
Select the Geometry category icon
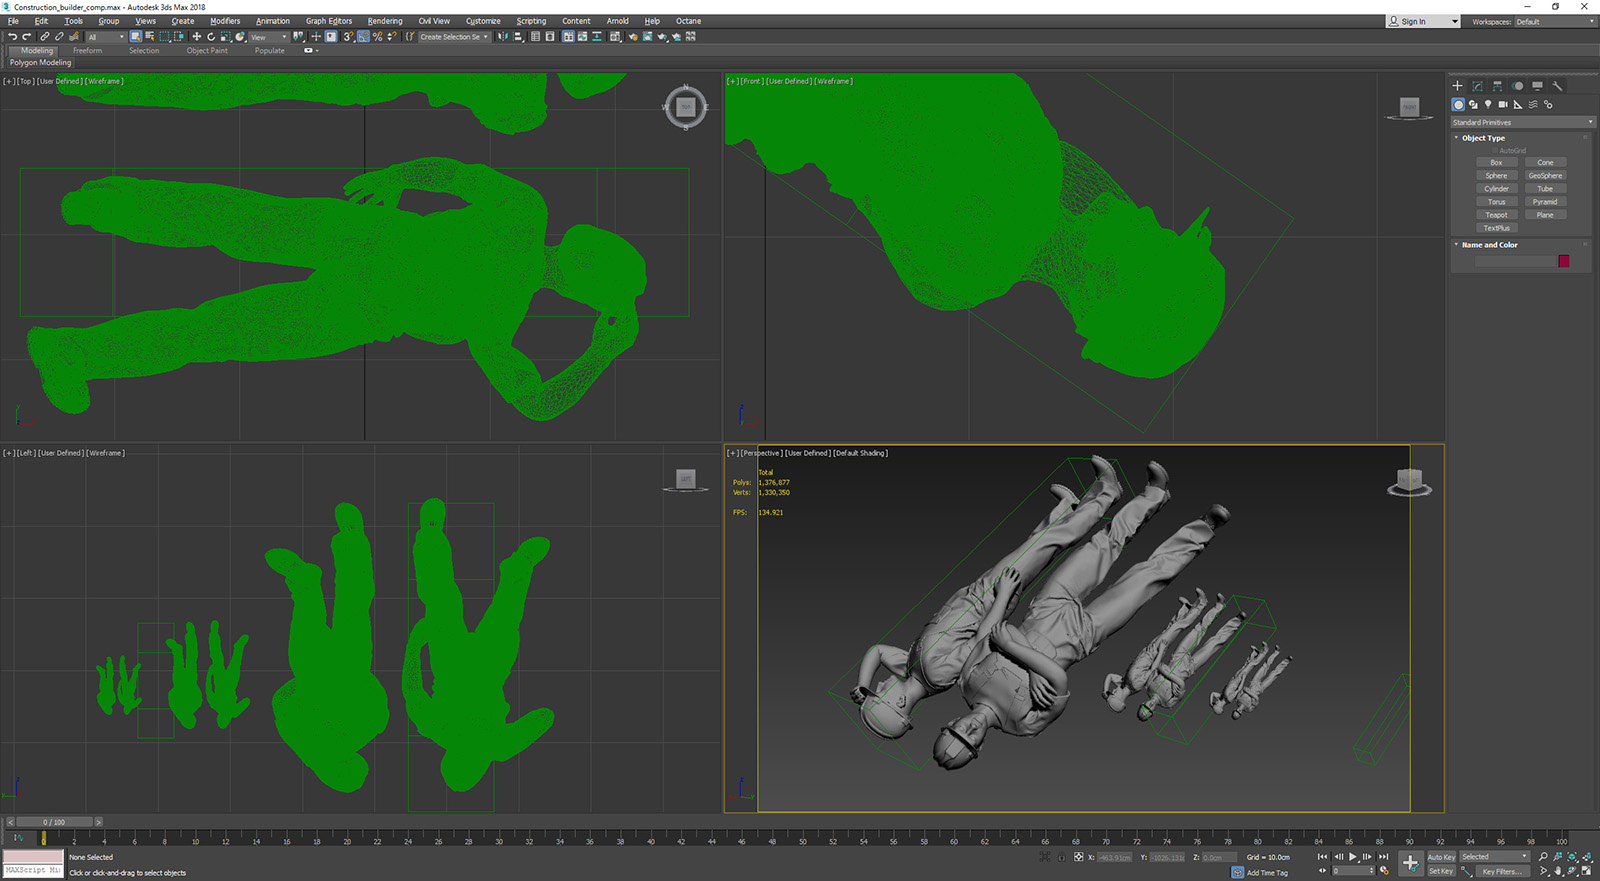(x=1458, y=104)
